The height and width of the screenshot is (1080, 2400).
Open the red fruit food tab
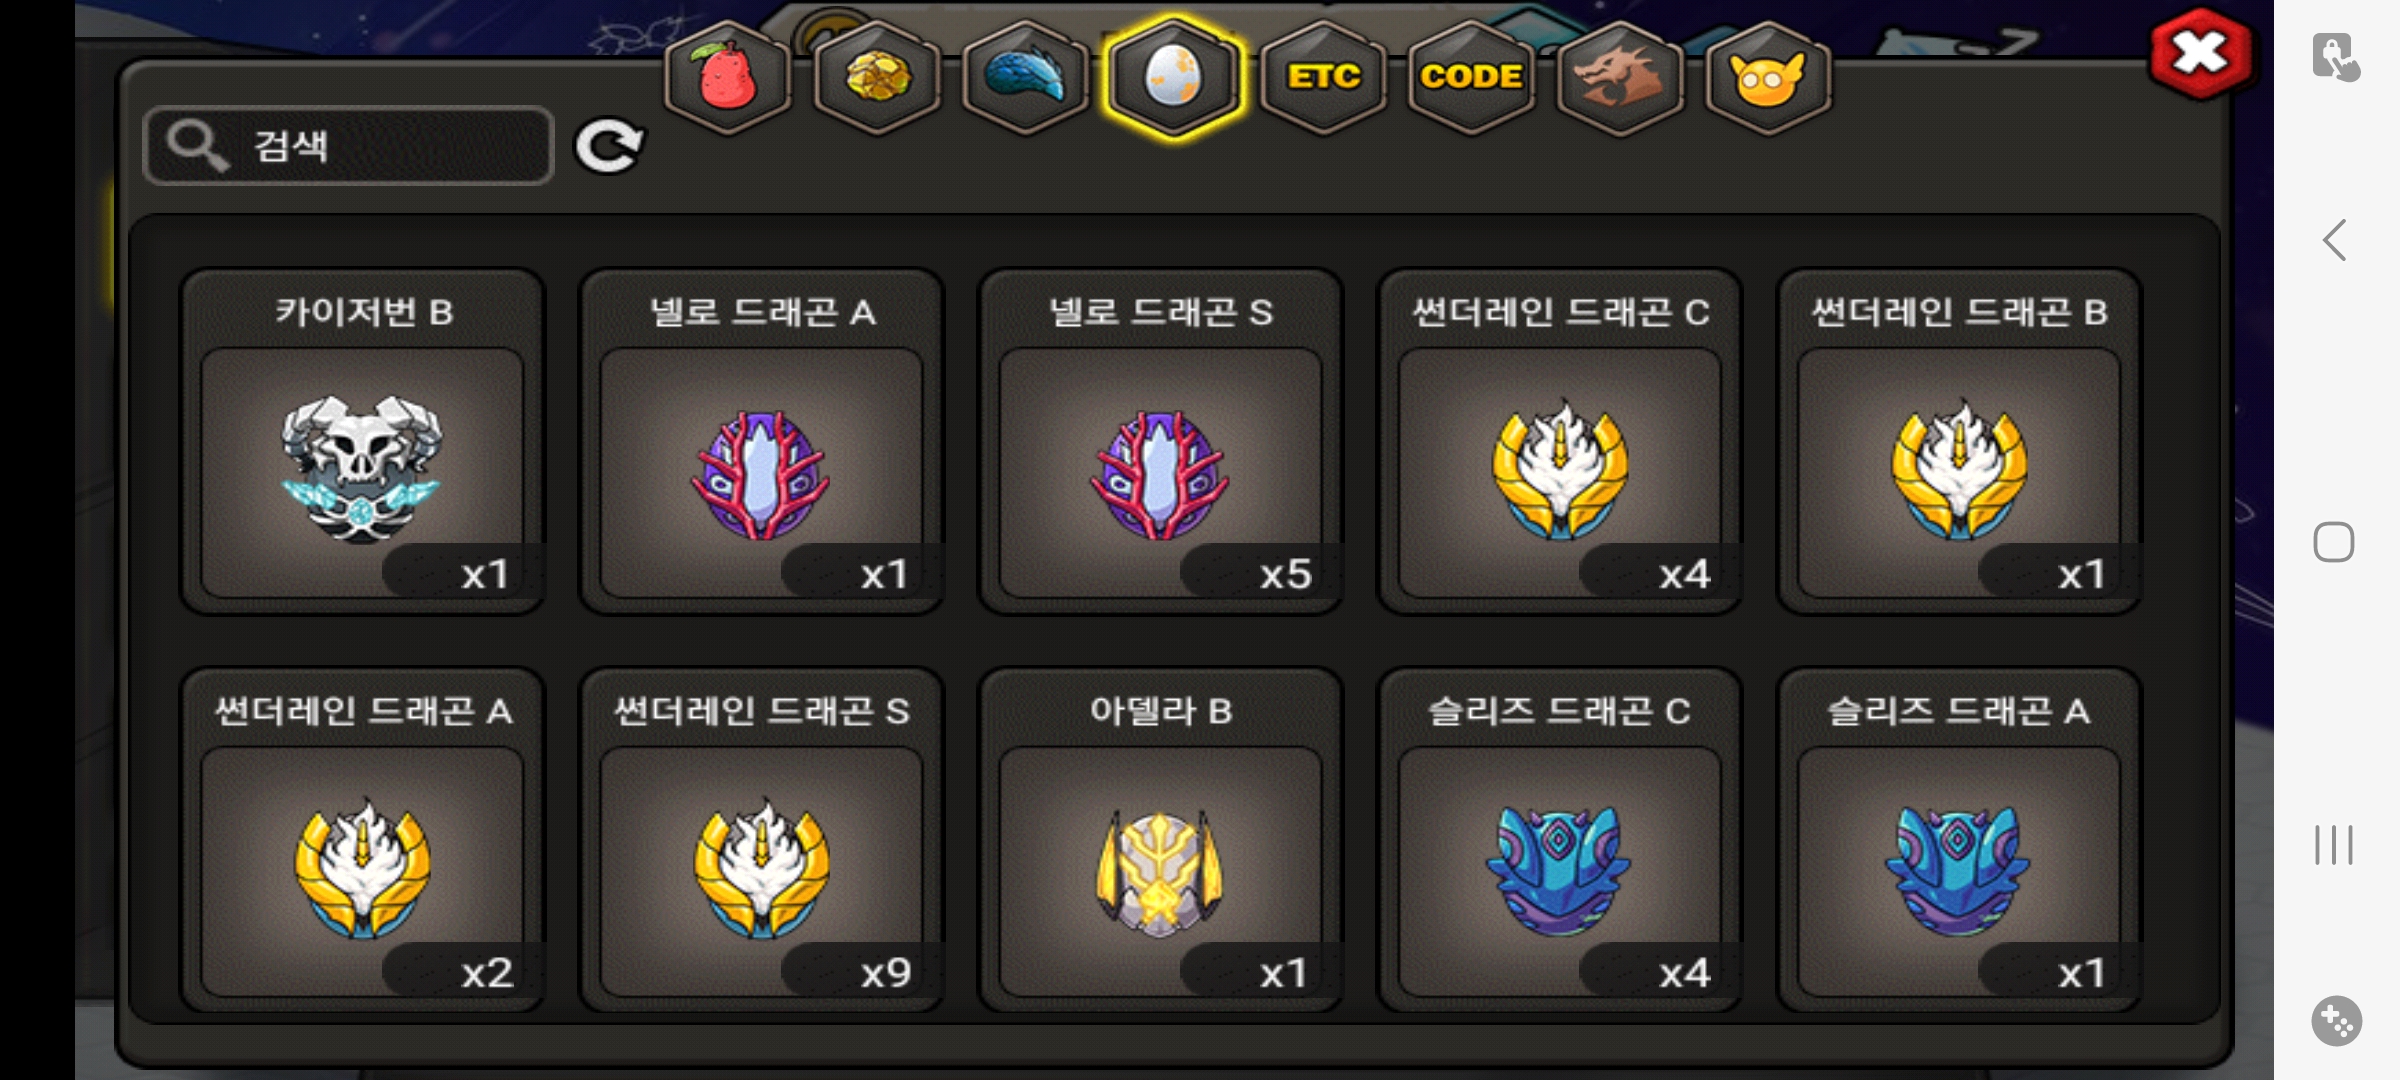(728, 77)
